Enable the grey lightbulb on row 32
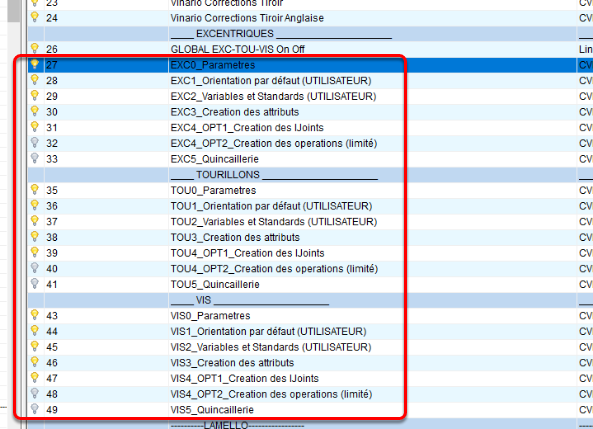 point(34,143)
